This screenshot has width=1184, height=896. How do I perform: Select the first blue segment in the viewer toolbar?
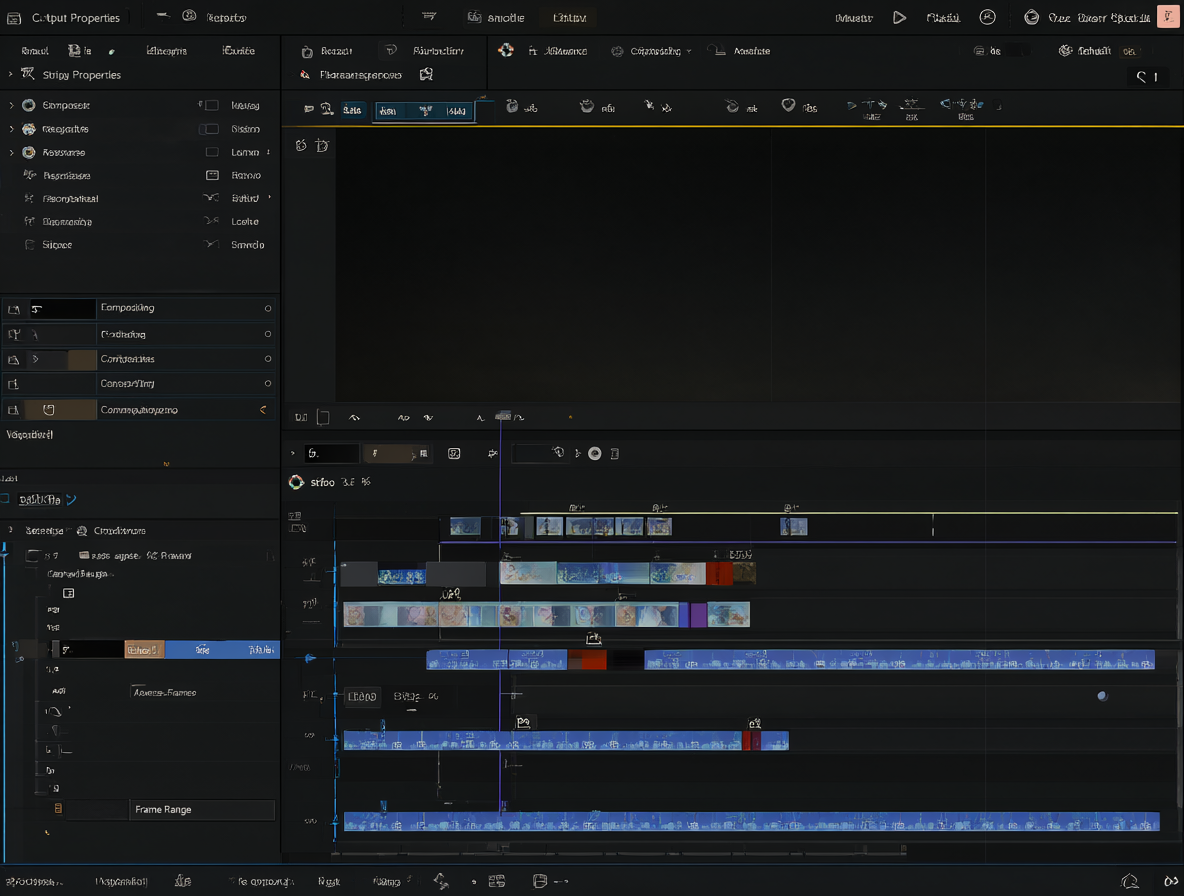(x=351, y=110)
